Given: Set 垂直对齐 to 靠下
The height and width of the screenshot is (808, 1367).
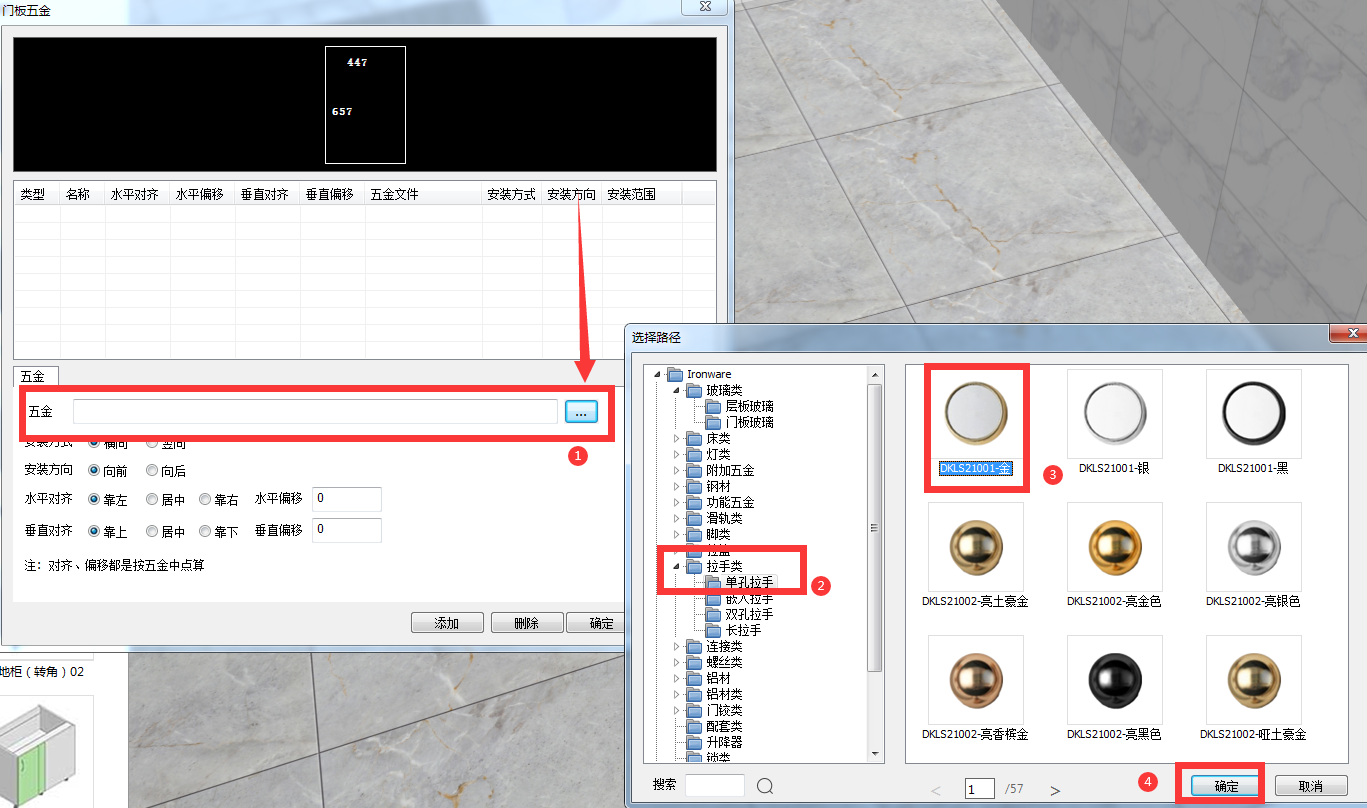Looking at the screenshot, I should (x=219, y=532).
